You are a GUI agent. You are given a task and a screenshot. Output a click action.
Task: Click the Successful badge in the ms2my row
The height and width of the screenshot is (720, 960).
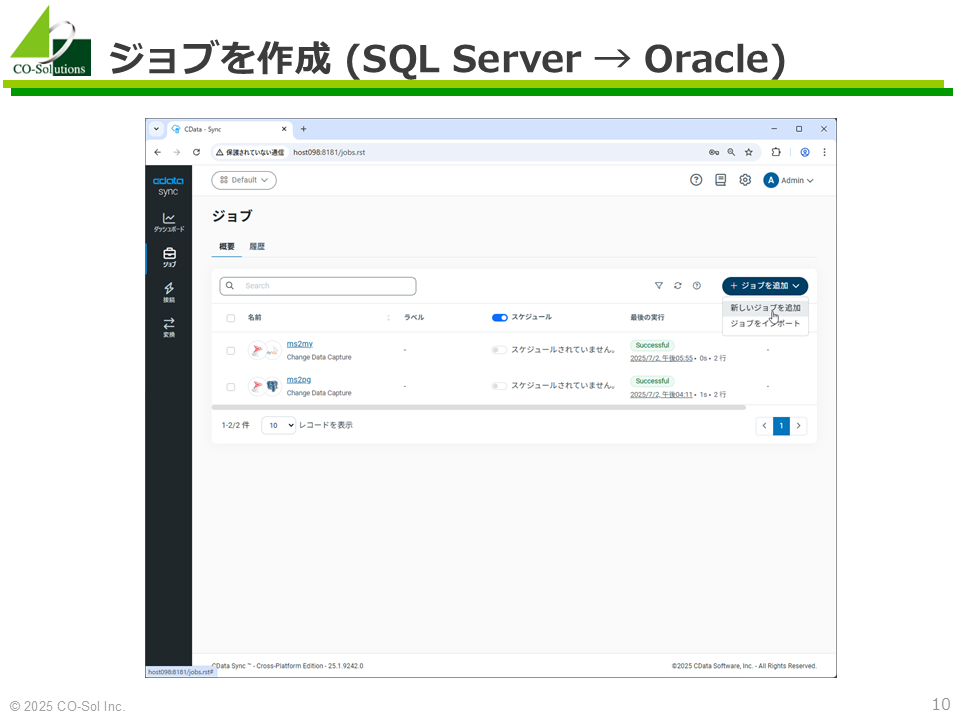click(x=652, y=345)
